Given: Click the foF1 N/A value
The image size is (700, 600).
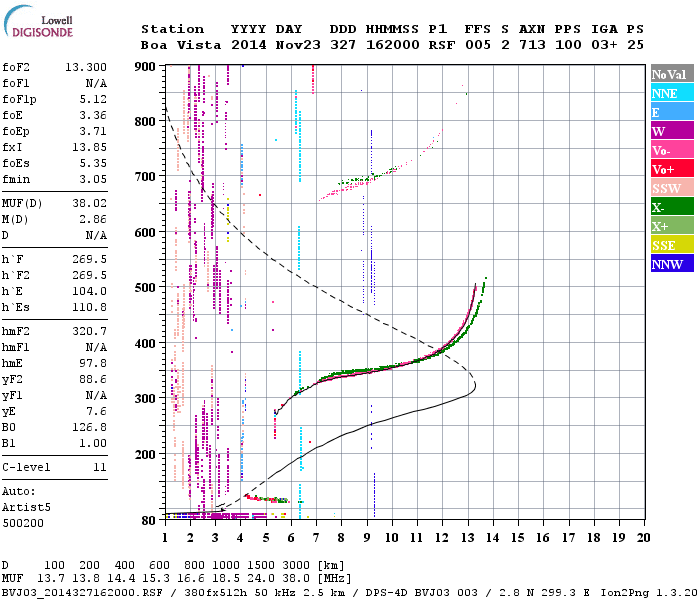Looking at the screenshot, I should click(x=96, y=83).
